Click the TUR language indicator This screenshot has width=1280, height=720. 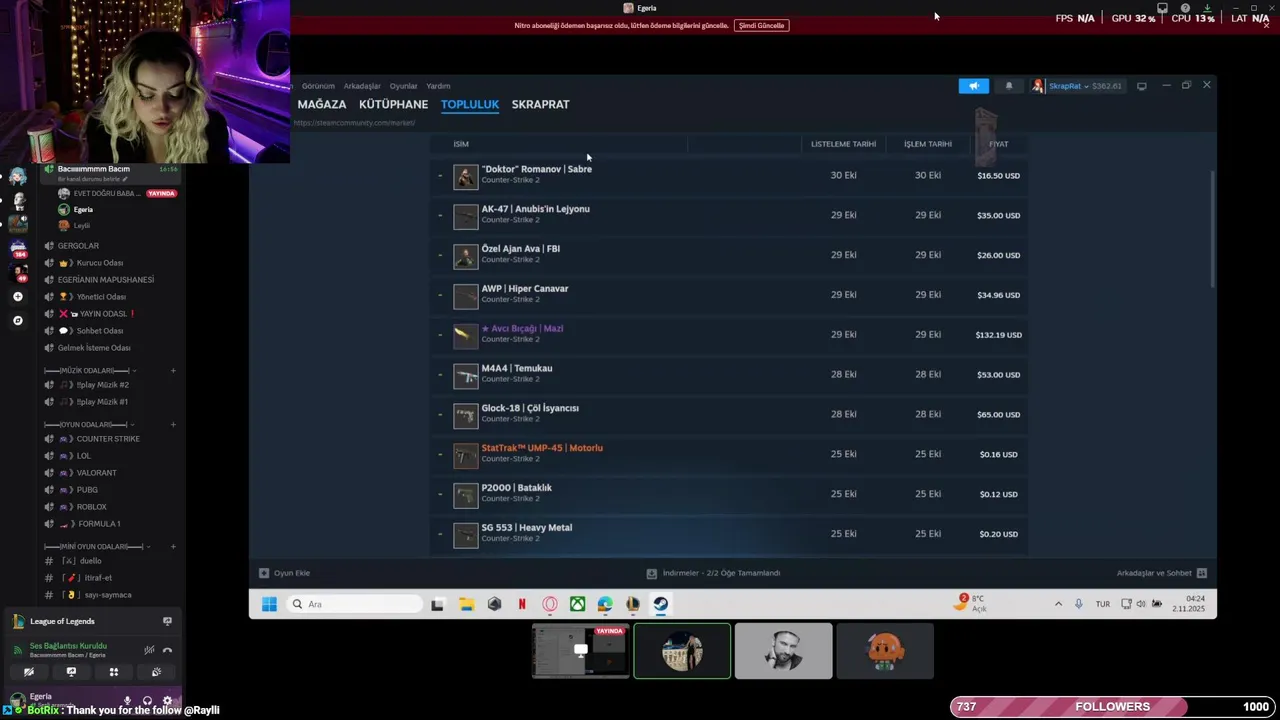1103,604
